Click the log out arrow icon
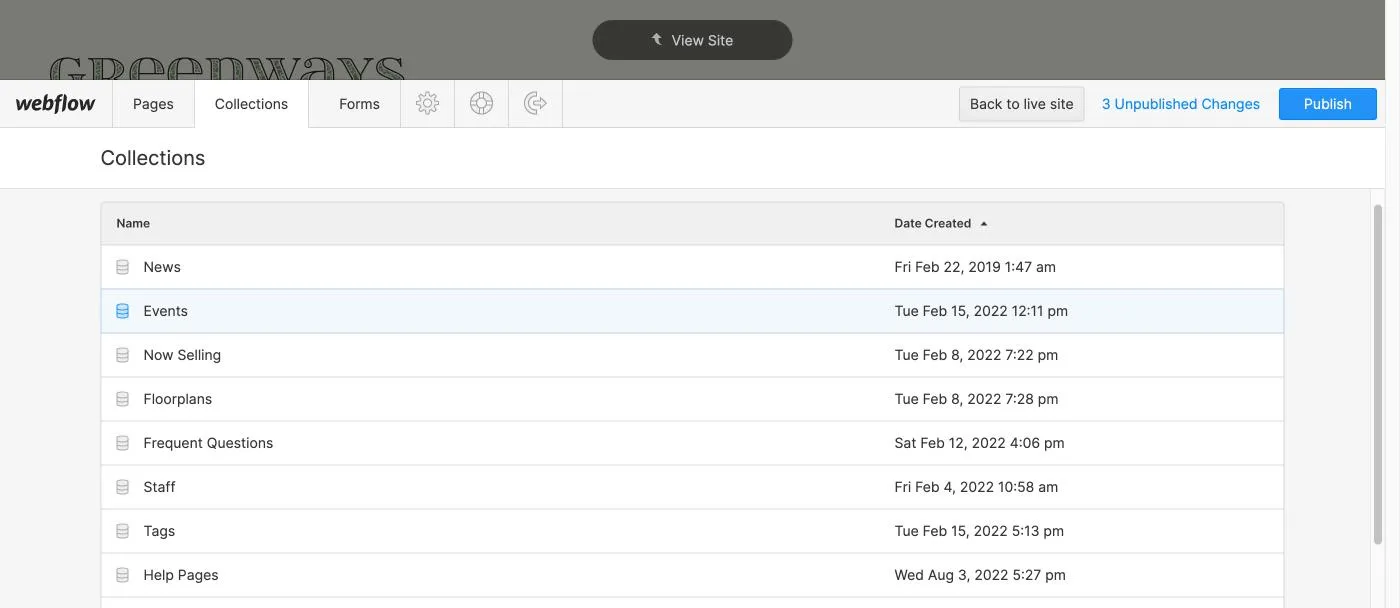Image resolution: width=1400 pixels, height=608 pixels. pos(535,103)
